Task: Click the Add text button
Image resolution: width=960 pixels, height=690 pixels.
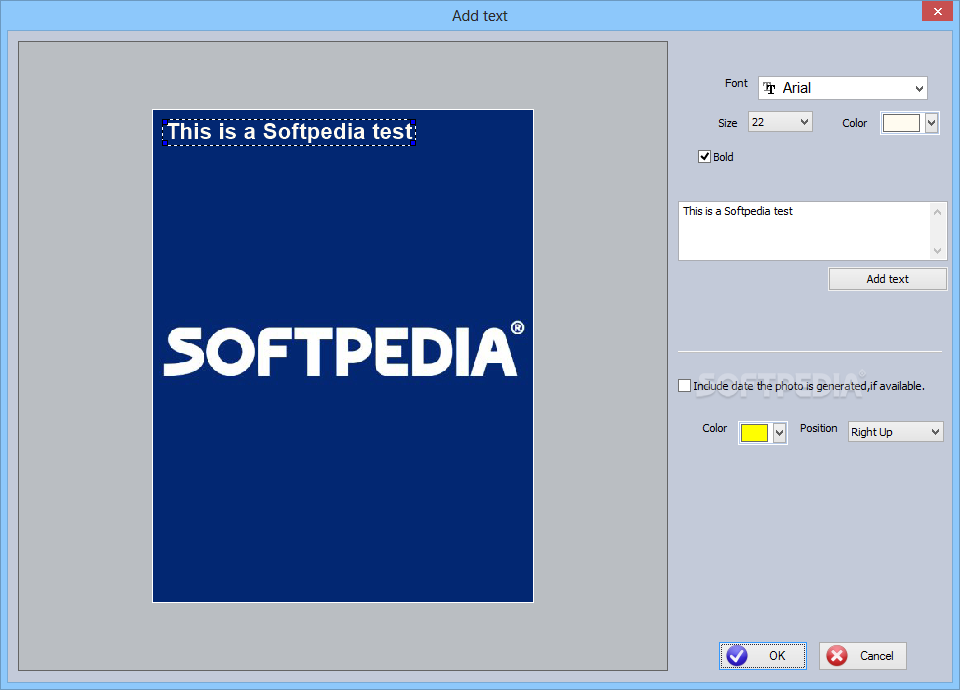Action: 887,279
